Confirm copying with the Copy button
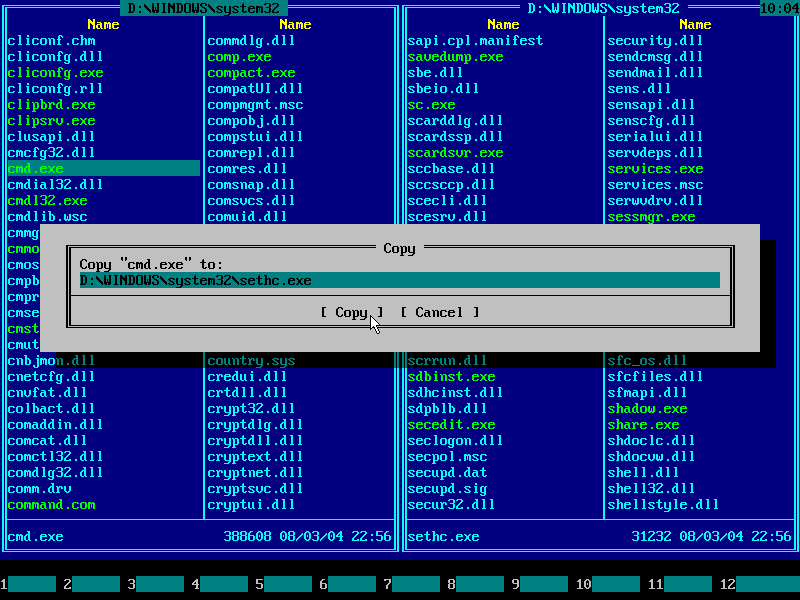This screenshot has height=600, width=800. (351, 312)
